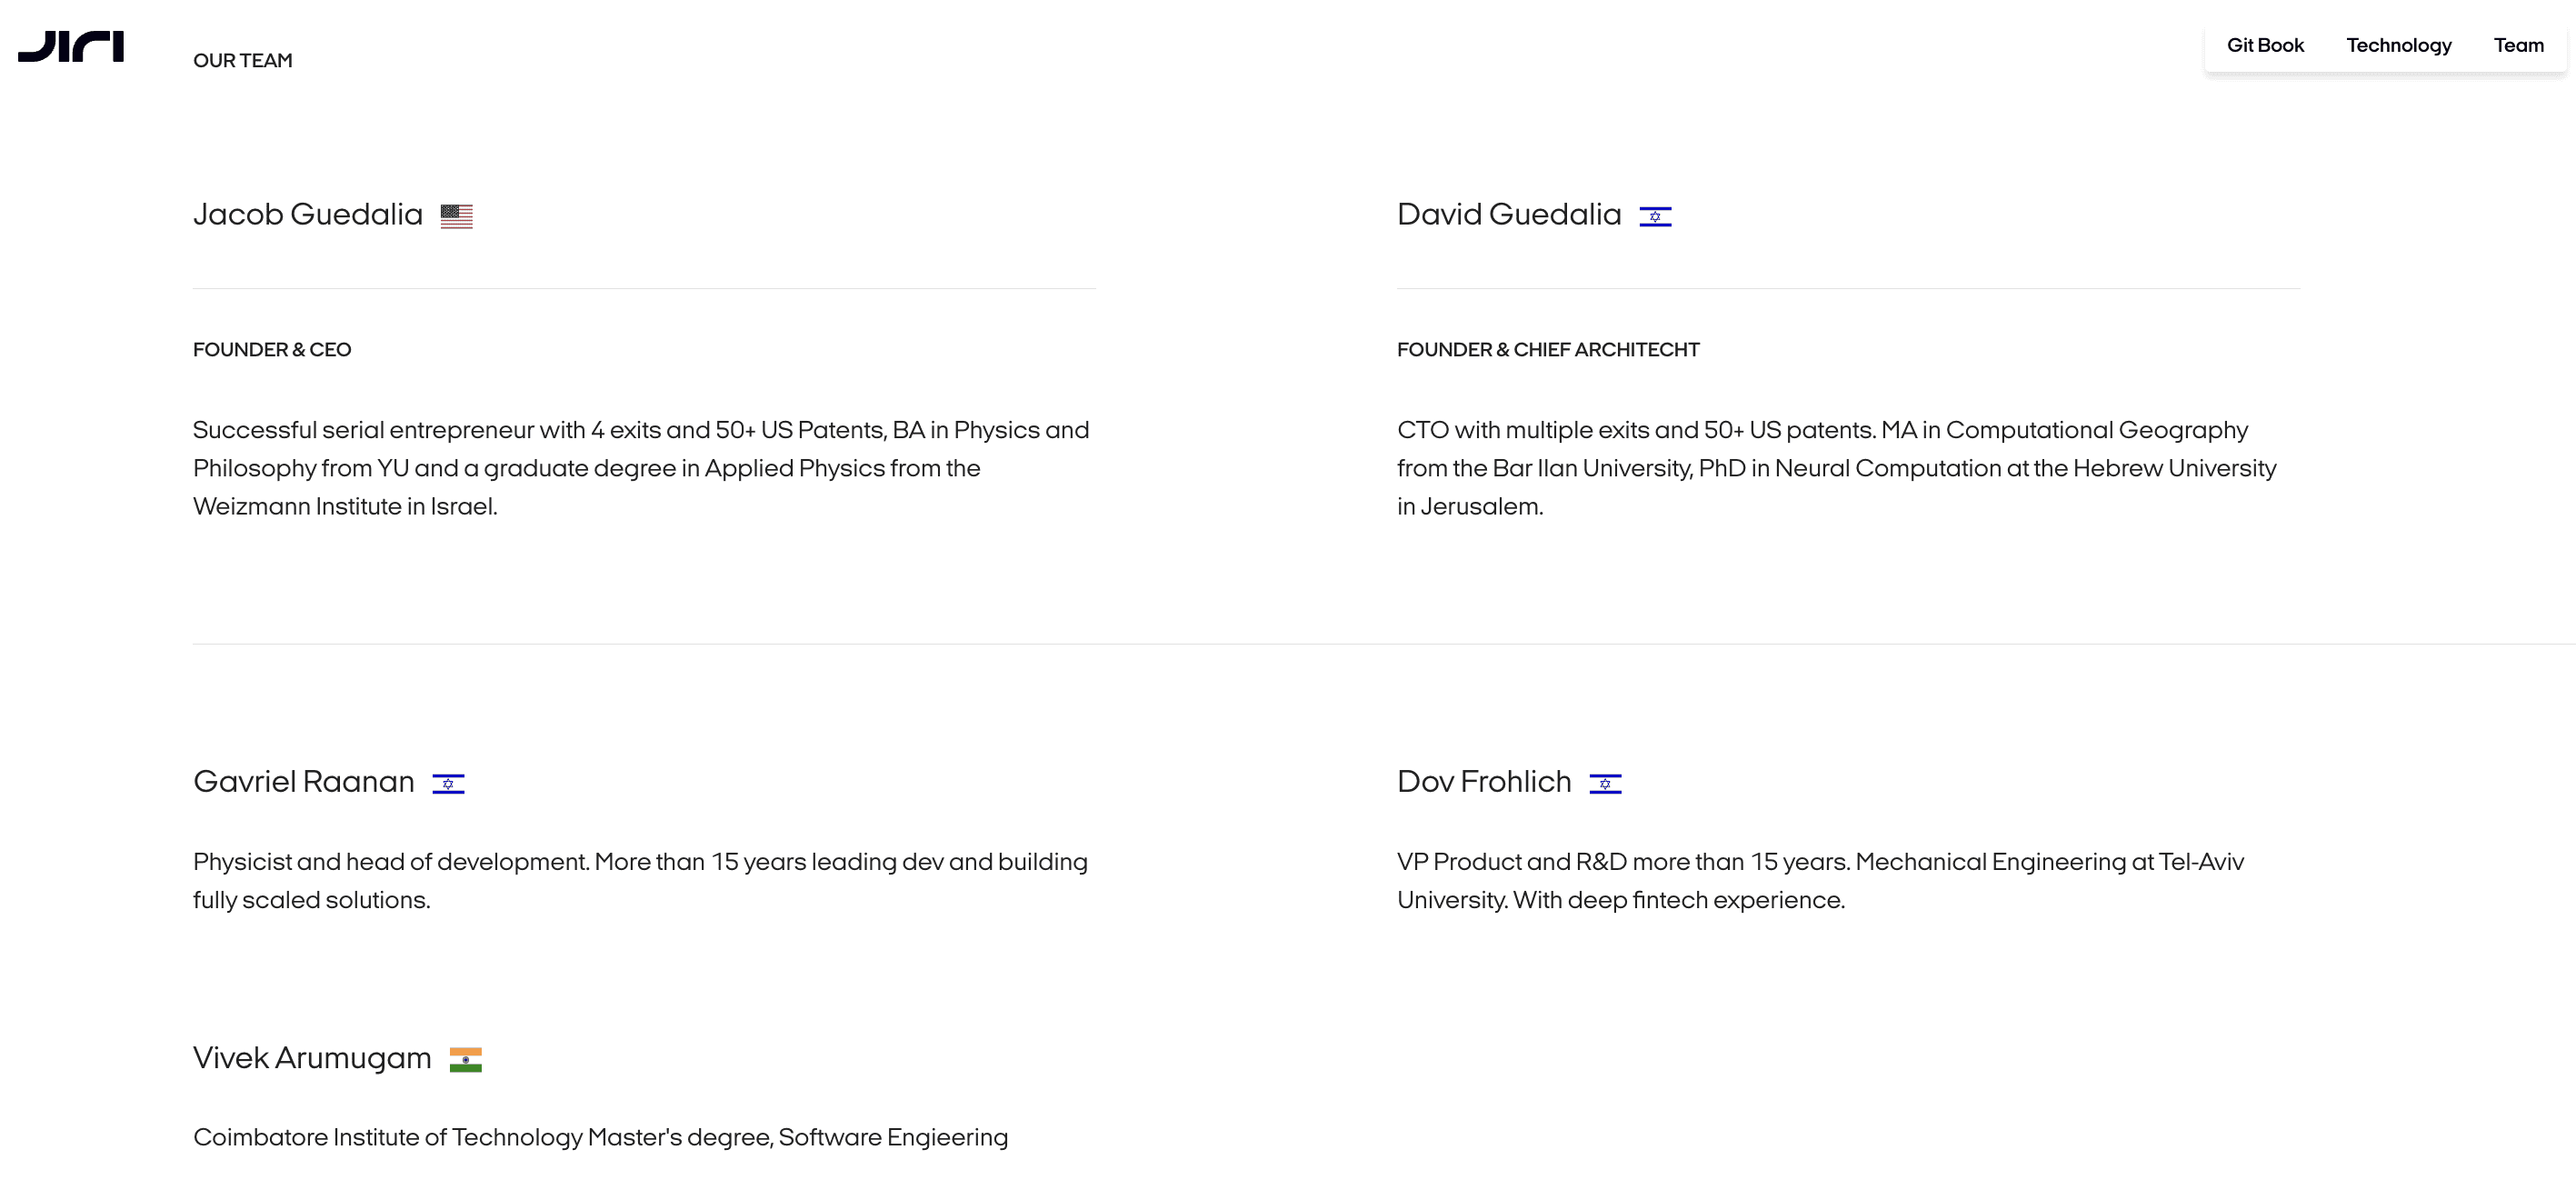Open the Git Book menu item

coord(2264,45)
